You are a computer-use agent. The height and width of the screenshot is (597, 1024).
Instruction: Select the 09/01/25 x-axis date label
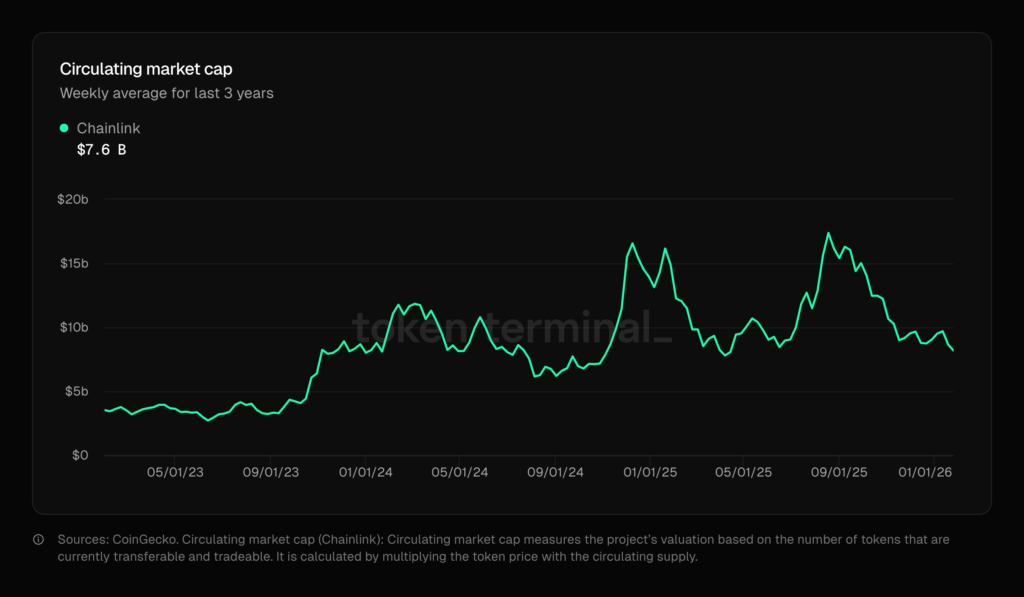[x=839, y=473]
